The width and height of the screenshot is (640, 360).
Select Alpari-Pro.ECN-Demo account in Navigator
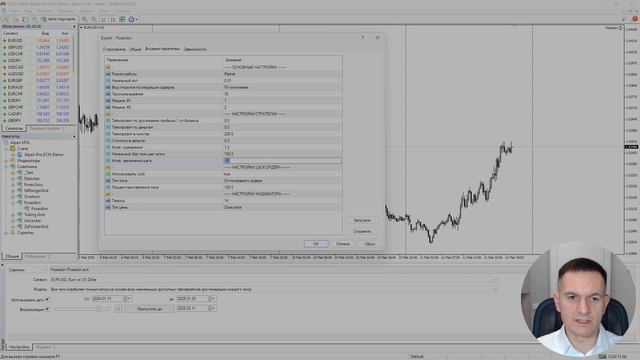tap(44, 155)
